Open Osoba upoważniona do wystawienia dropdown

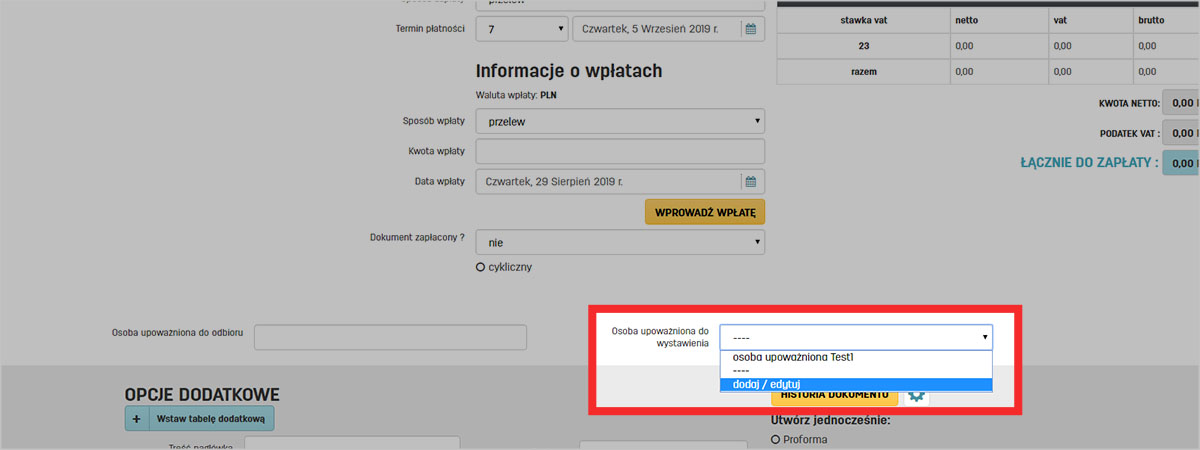point(856,337)
